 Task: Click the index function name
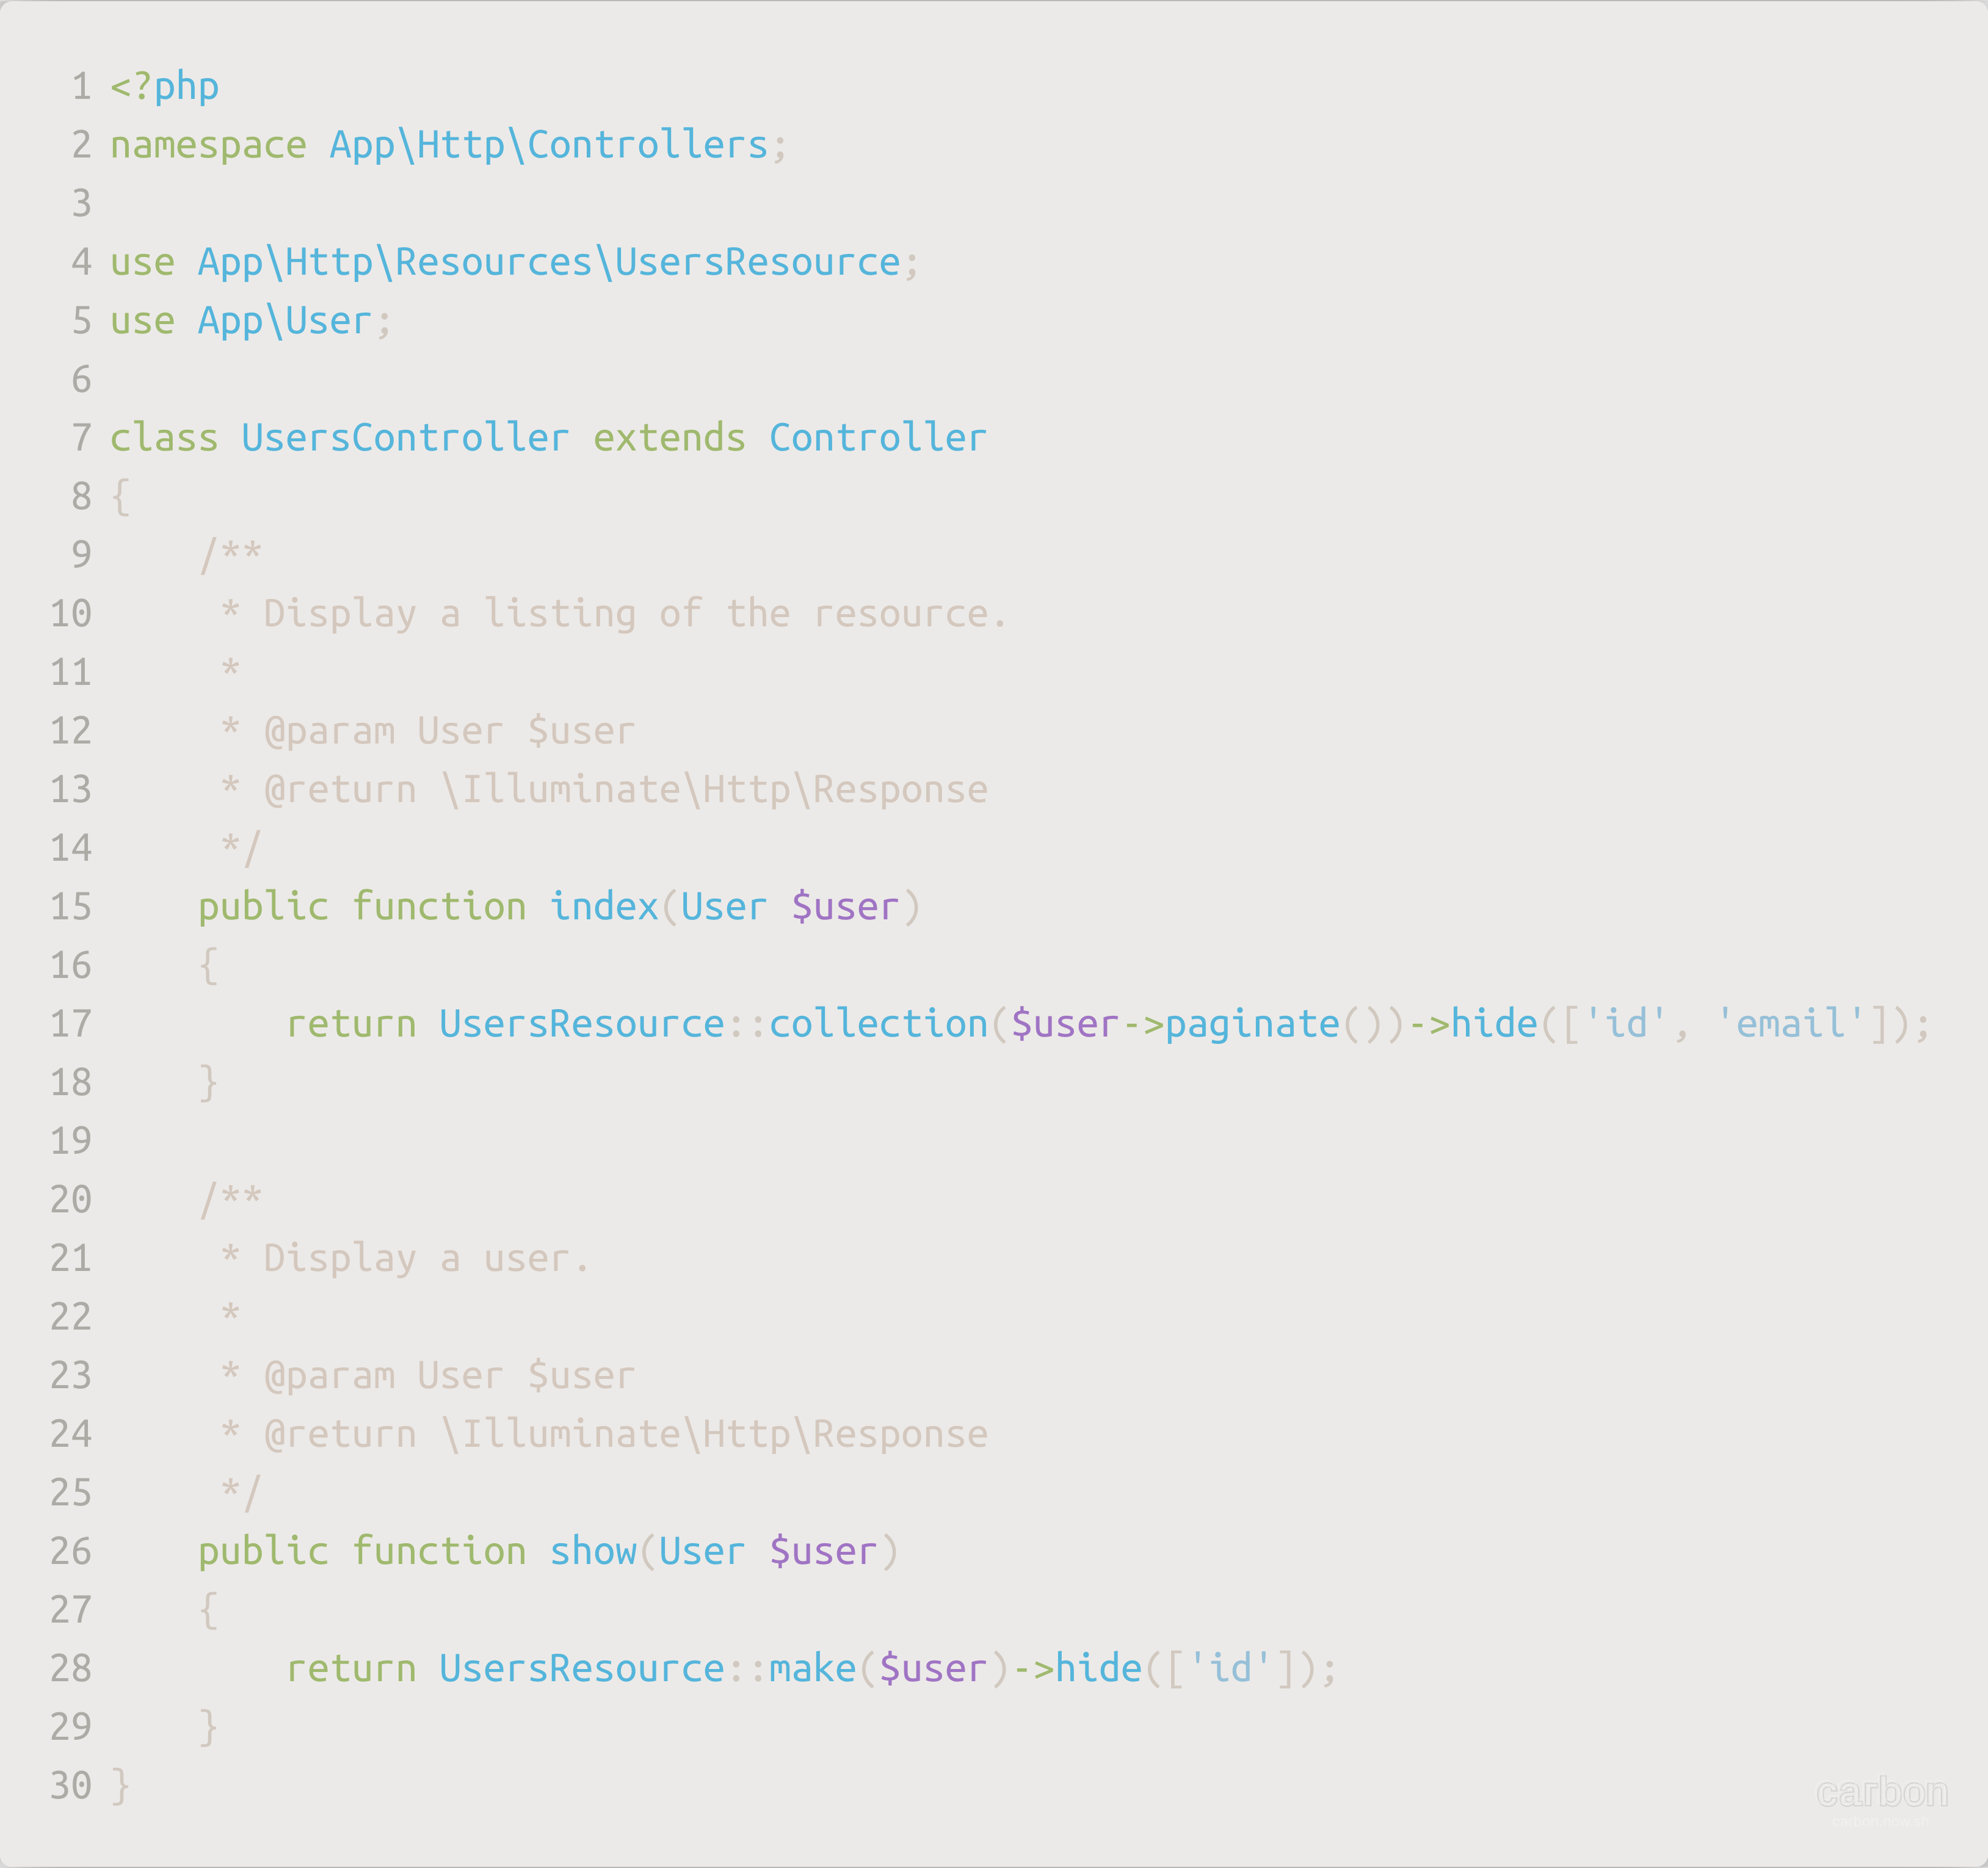click(604, 907)
